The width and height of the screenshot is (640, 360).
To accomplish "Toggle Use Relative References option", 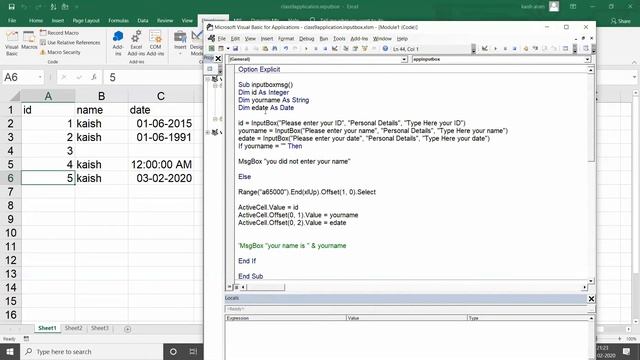I will click(x=70, y=42).
